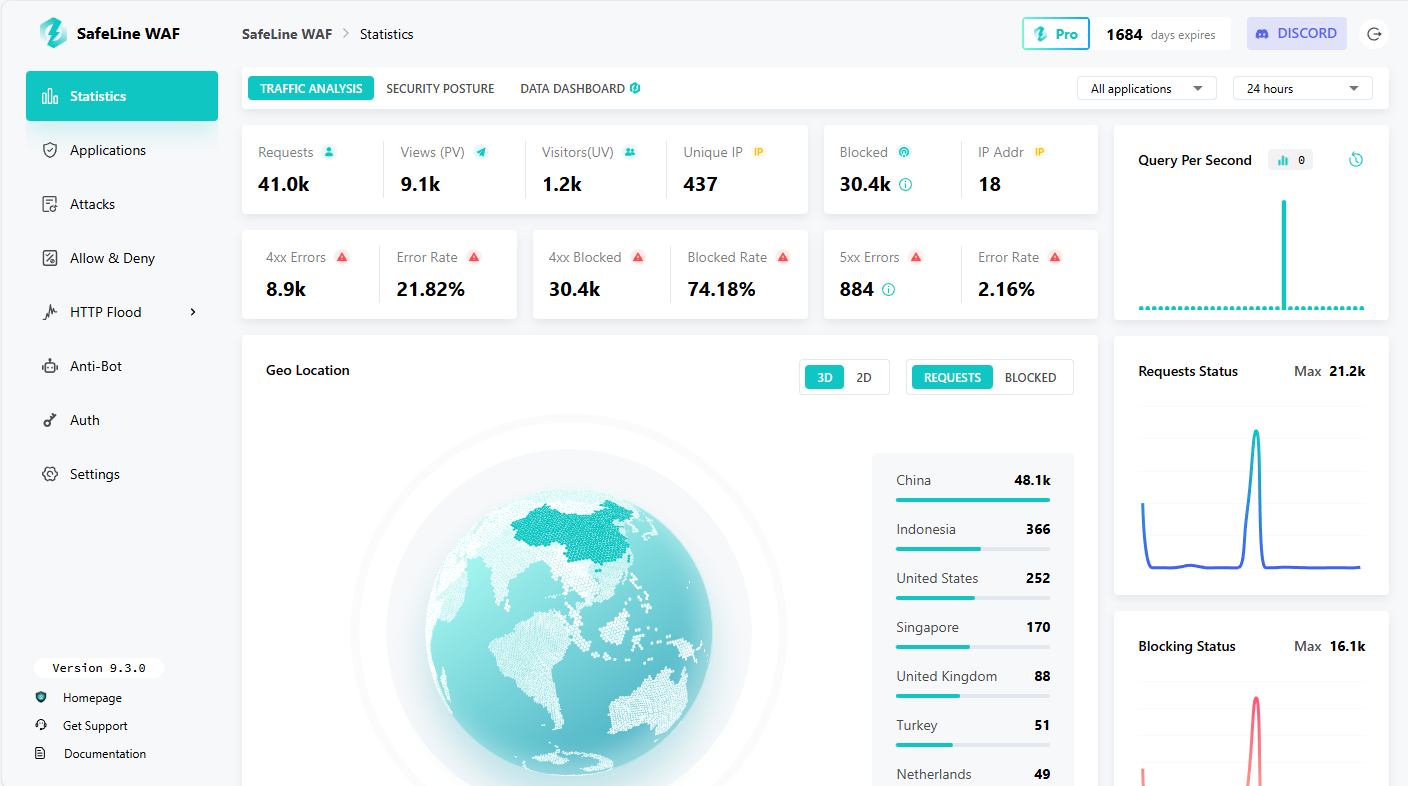The width and height of the screenshot is (1408, 786).
Task: Switch Geo Location to 3D view
Action: click(825, 377)
